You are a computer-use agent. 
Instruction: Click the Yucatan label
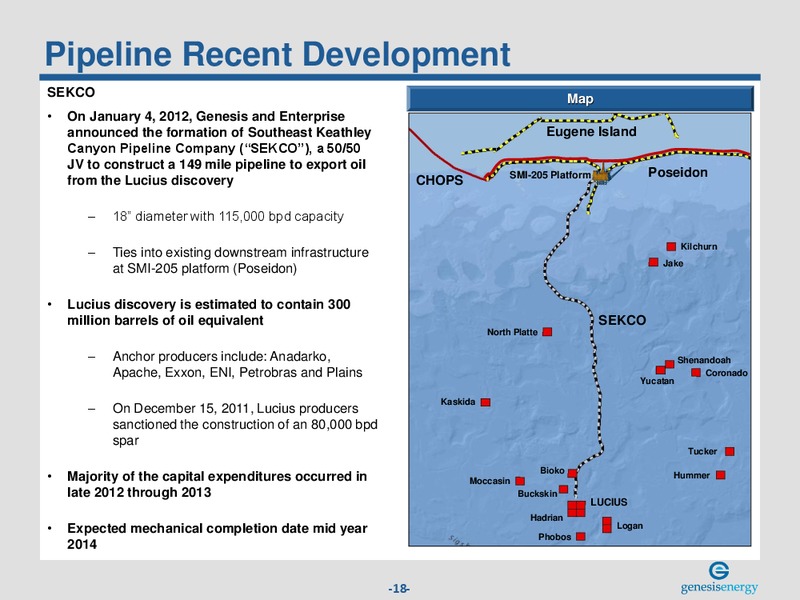coord(657,381)
